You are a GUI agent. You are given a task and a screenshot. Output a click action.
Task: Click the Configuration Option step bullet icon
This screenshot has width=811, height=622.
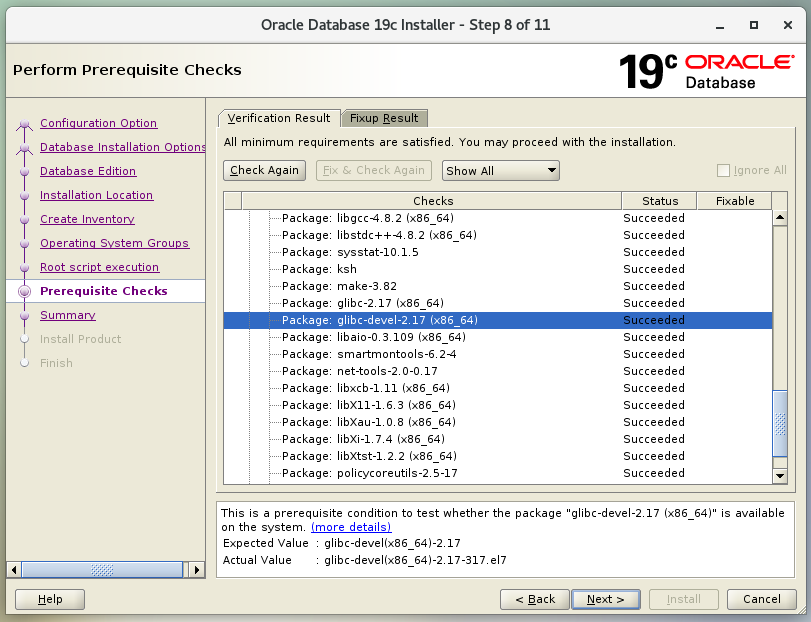pyautogui.click(x=24, y=125)
